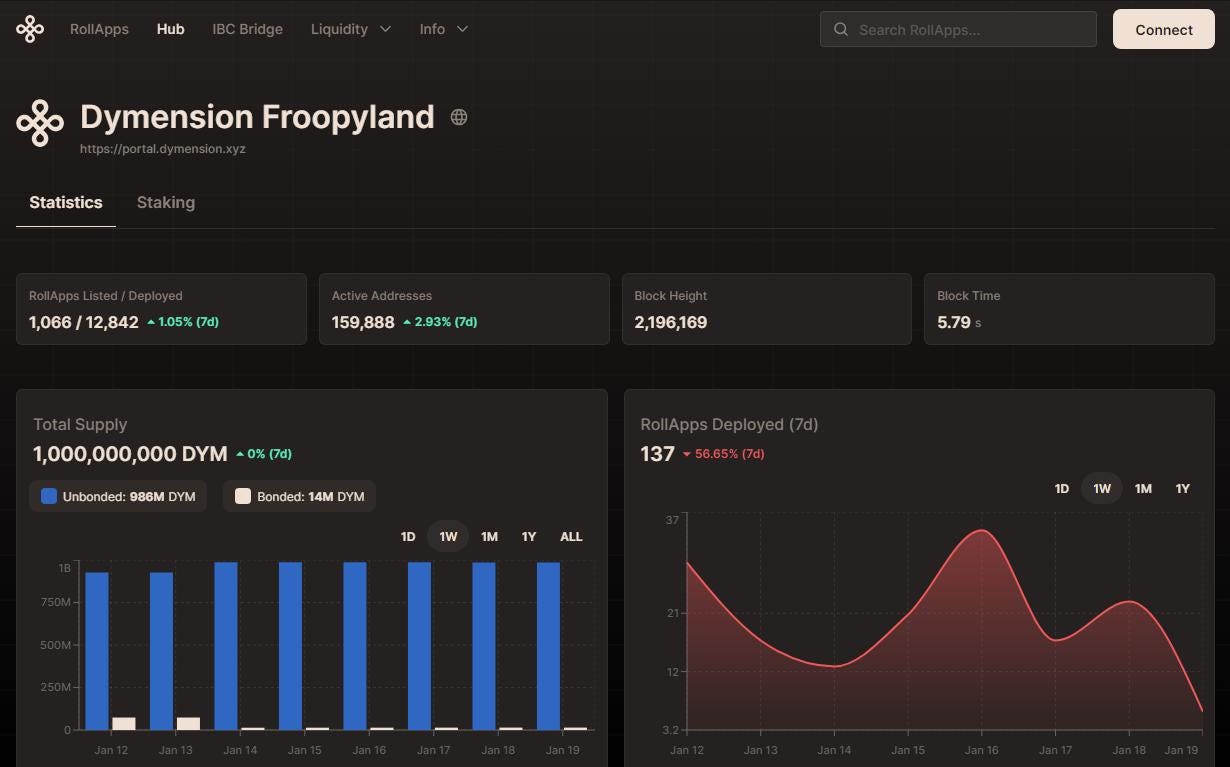Image resolution: width=1230 pixels, height=767 pixels.
Task: Toggle the Bonded 14M DYM legend
Action: (x=299, y=496)
